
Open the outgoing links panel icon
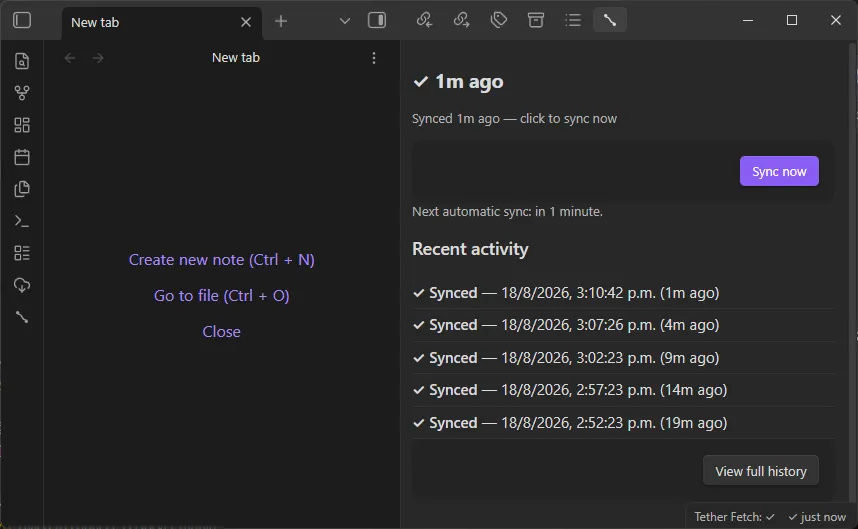461,20
